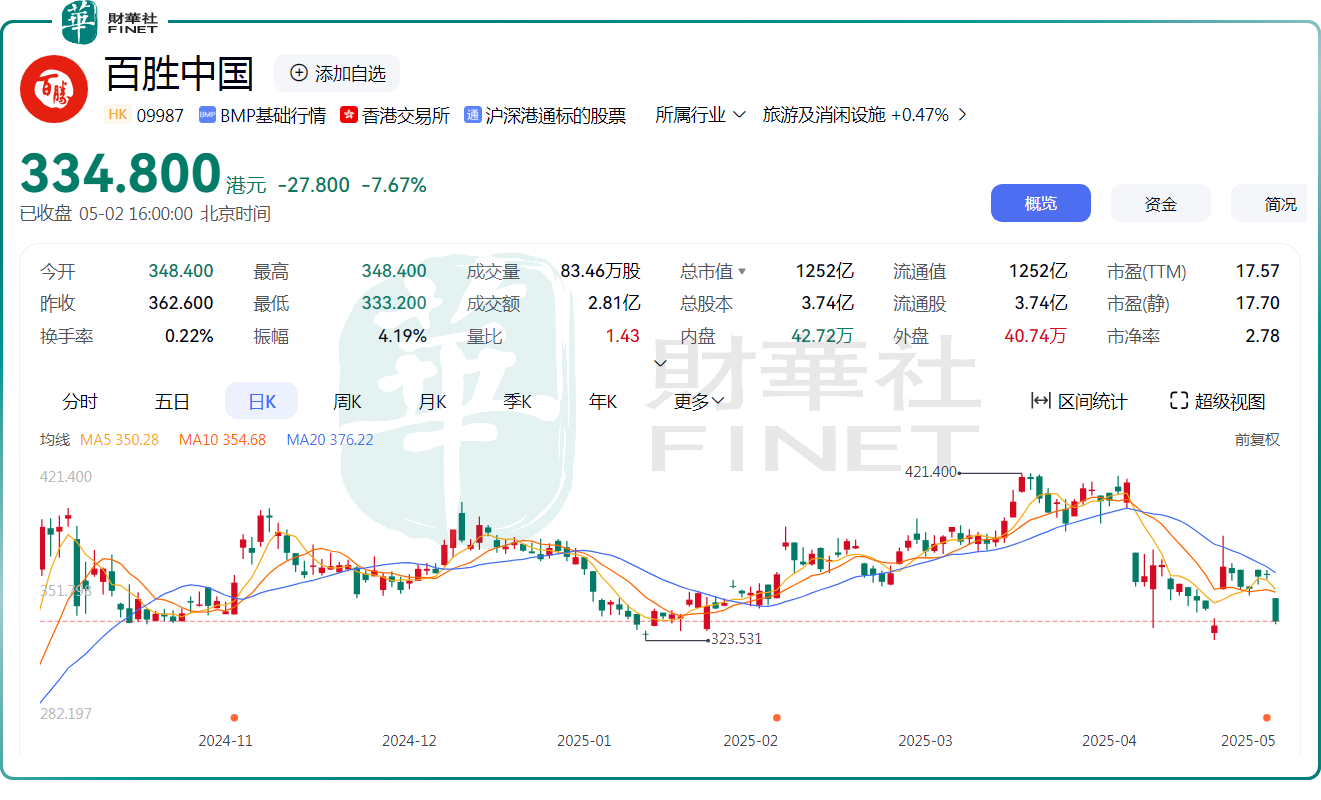1321x800 pixels.
Task: Select the 年K chart period
Action: click(x=603, y=401)
